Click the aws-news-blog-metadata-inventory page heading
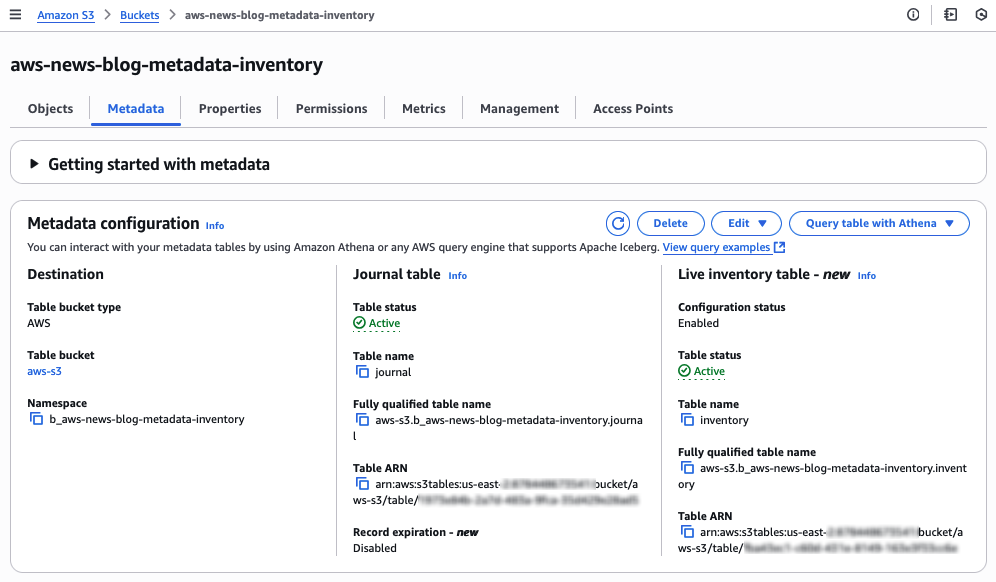The height and width of the screenshot is (582, 996). (x=166, y=64)
